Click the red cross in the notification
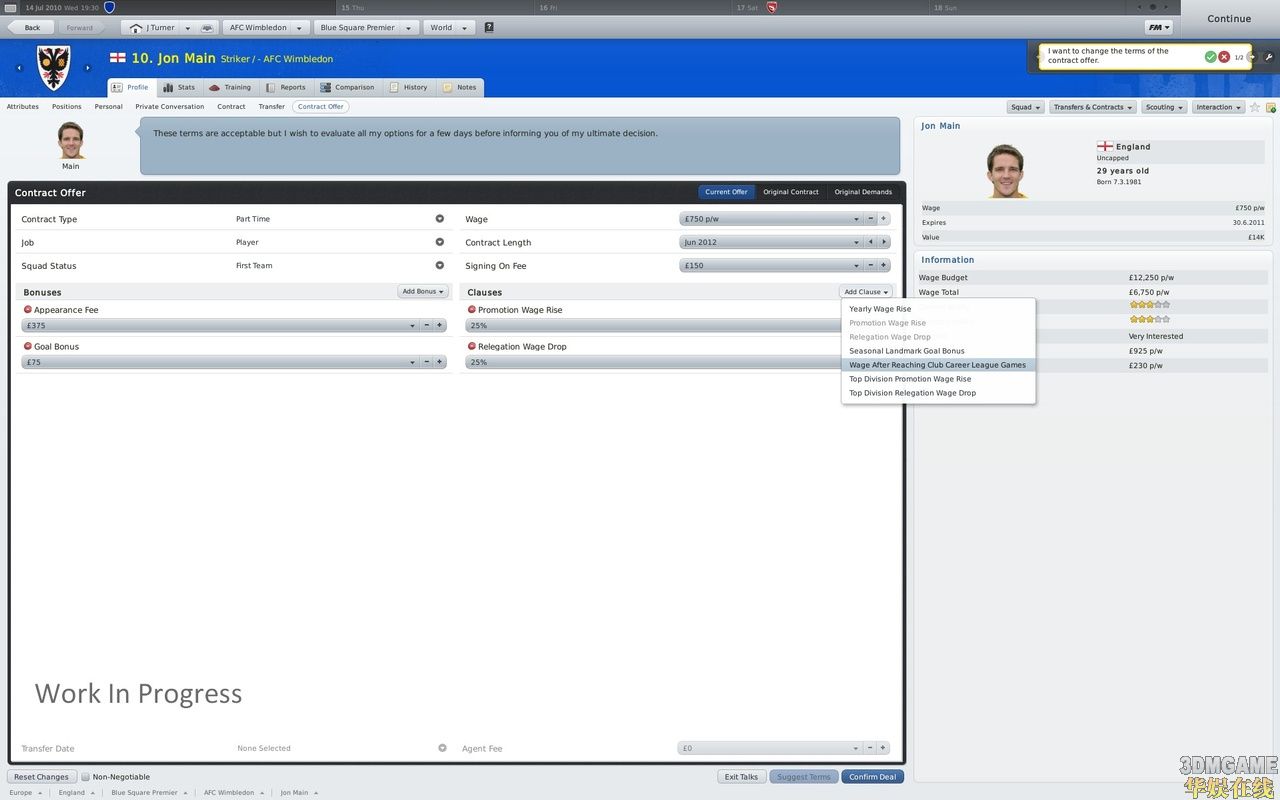This screenshot has width=1280, height=800. pos(1223,57)
